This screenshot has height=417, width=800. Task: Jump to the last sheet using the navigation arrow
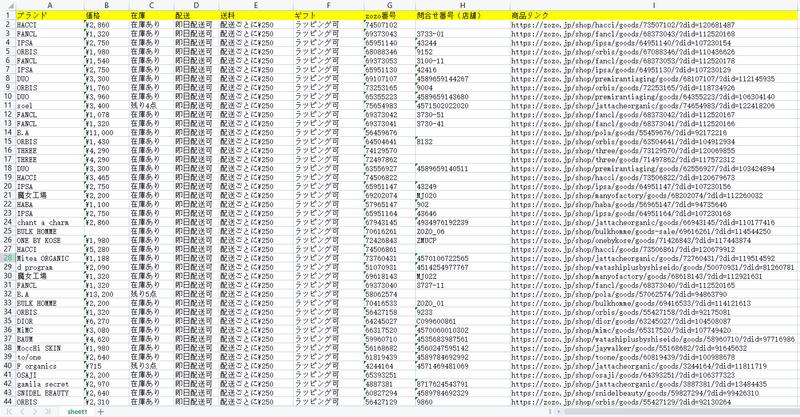47,411
